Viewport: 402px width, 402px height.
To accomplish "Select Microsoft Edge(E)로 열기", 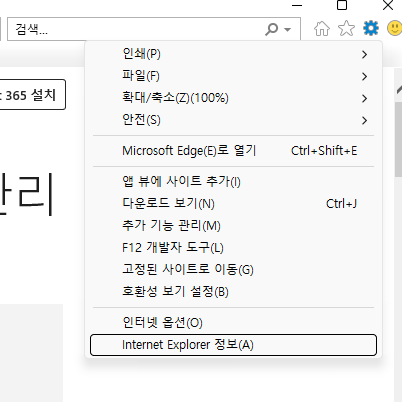I will 233,151.
